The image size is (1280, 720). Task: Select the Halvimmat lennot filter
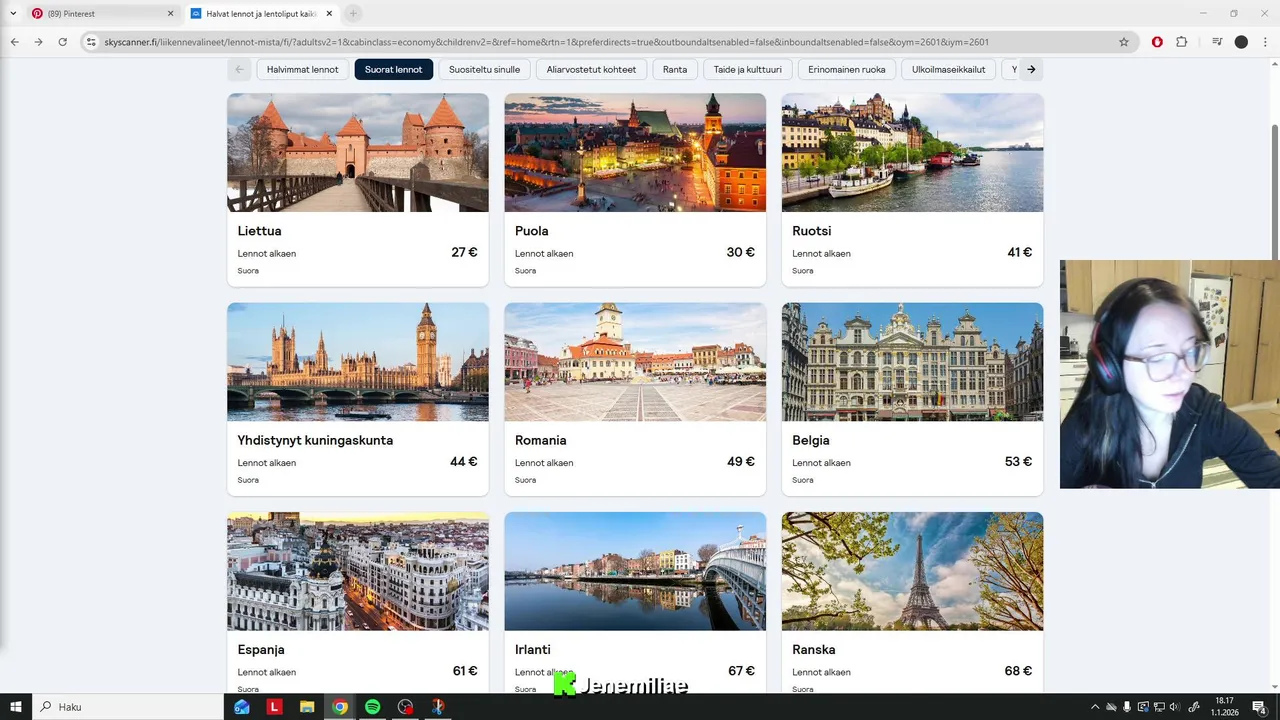303,69
